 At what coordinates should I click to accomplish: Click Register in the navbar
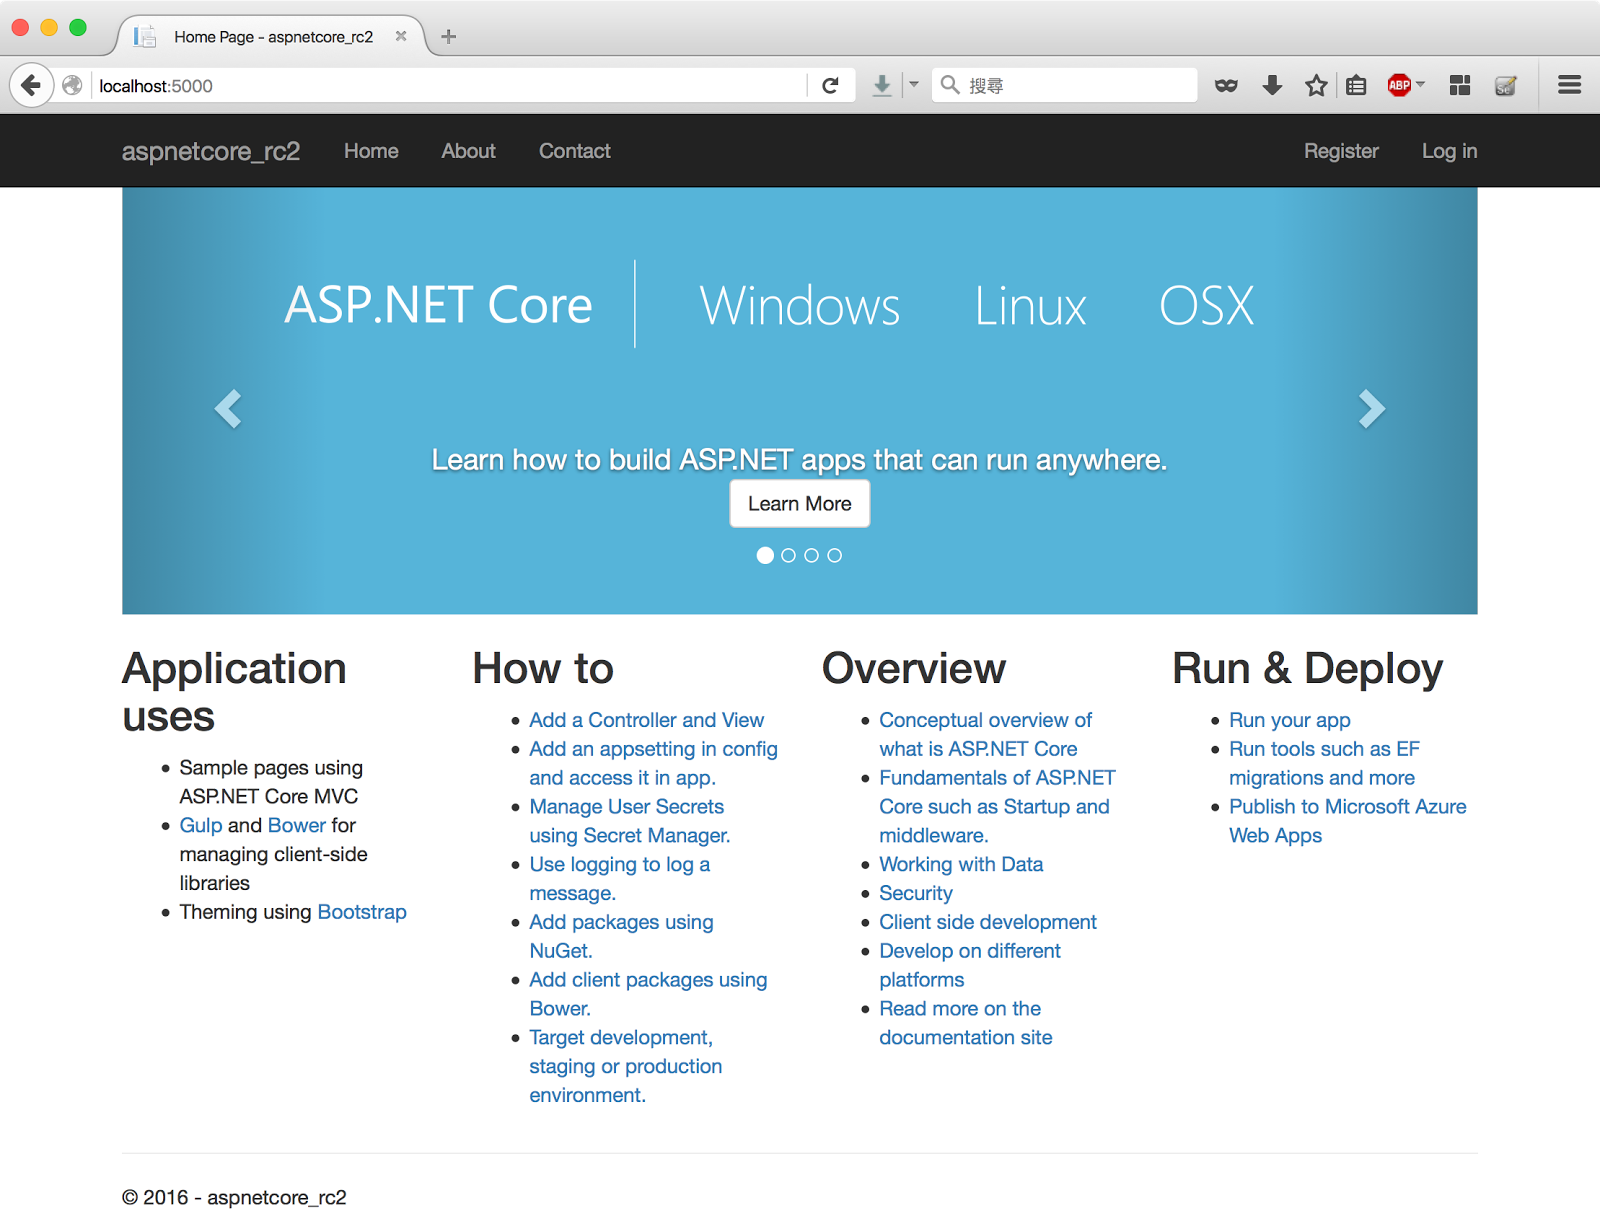pyautogui.click(x=1341, y=151)
